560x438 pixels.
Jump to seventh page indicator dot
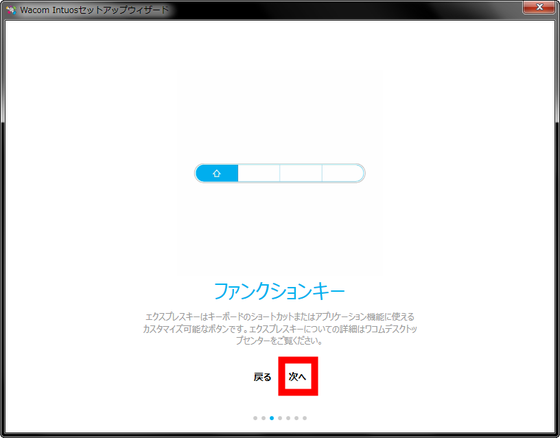click(305, 418)
